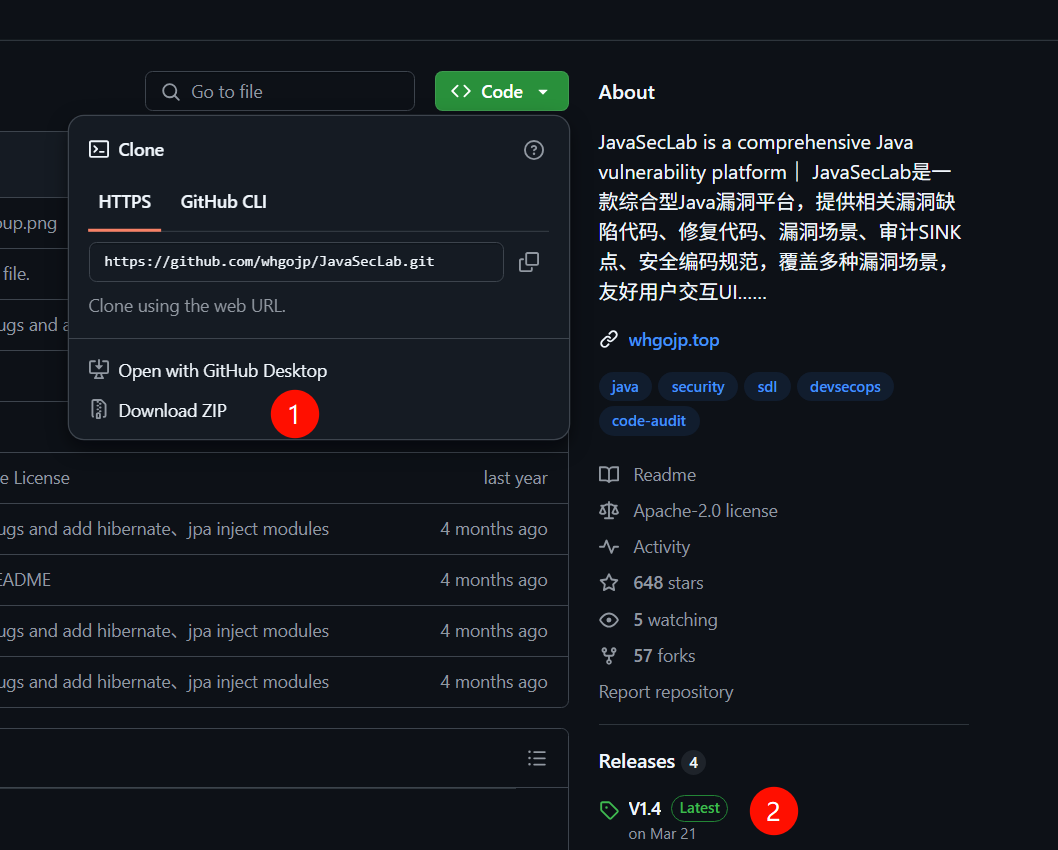The width and height of the screenshot is (1058, 850).
Task: Click the 'Clone using the web URL.' text
Action: [188, 306]
